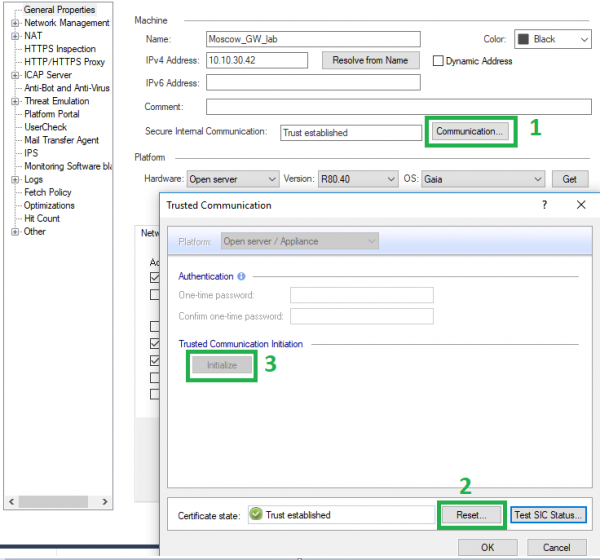This screenshot has width=600, height=560.
Task: Click the Trusted Communication help question mark
Action: tap(544, 204)
